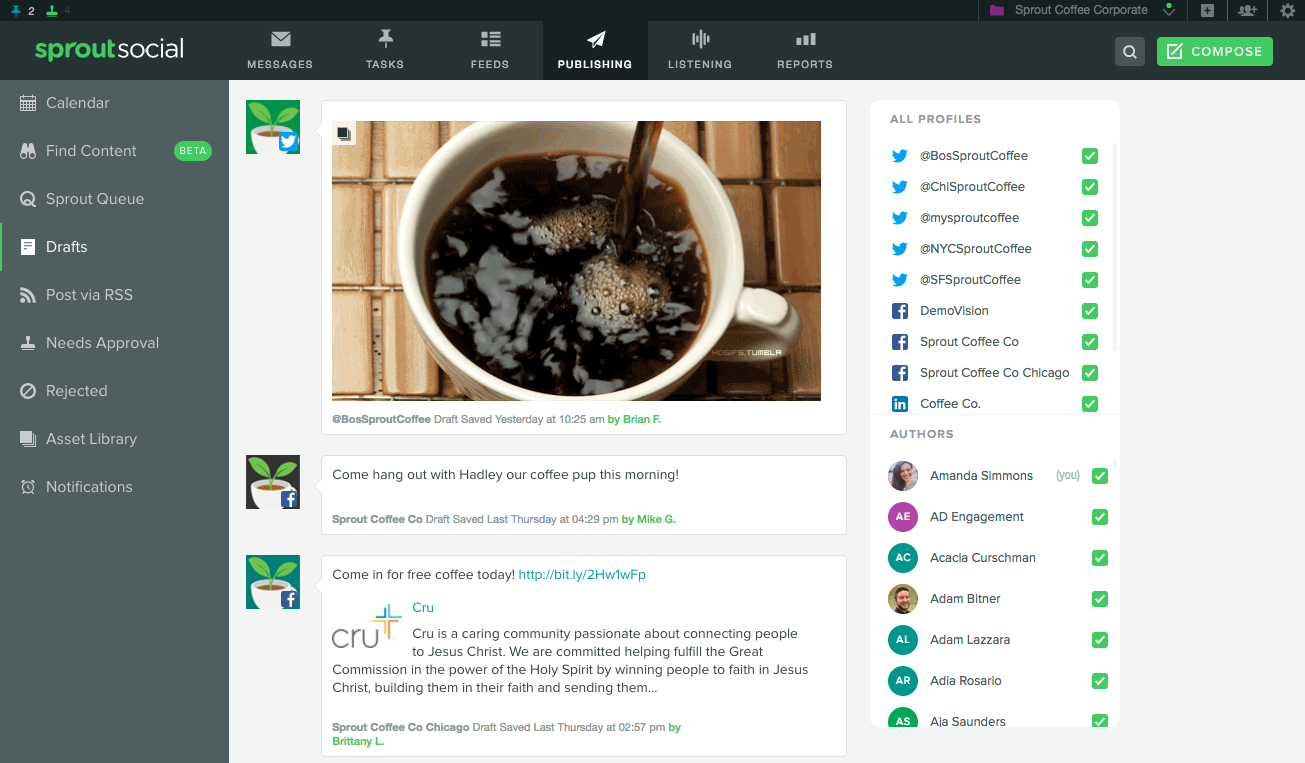Click the AC avatar for Acacia Curschman
The width and height of the screenshot is (1305, 763).
tap(903, 558)
